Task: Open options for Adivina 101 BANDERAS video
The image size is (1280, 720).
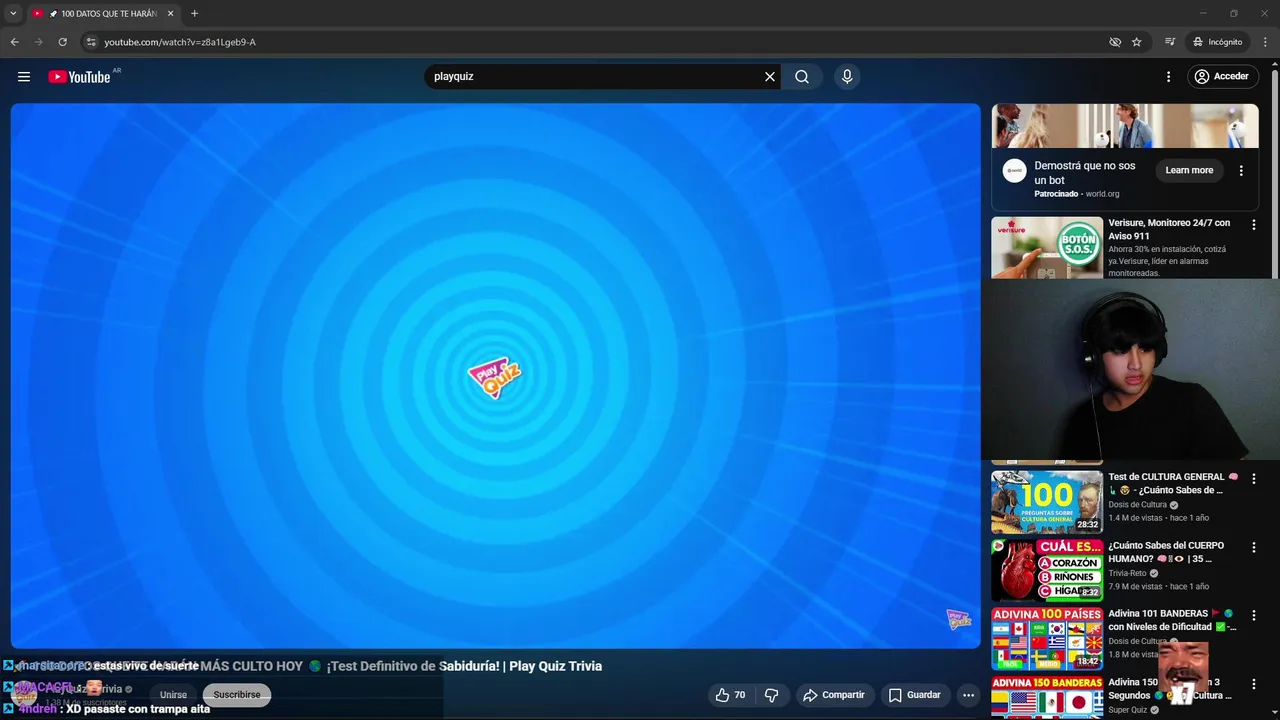Action: point(1253,616)
